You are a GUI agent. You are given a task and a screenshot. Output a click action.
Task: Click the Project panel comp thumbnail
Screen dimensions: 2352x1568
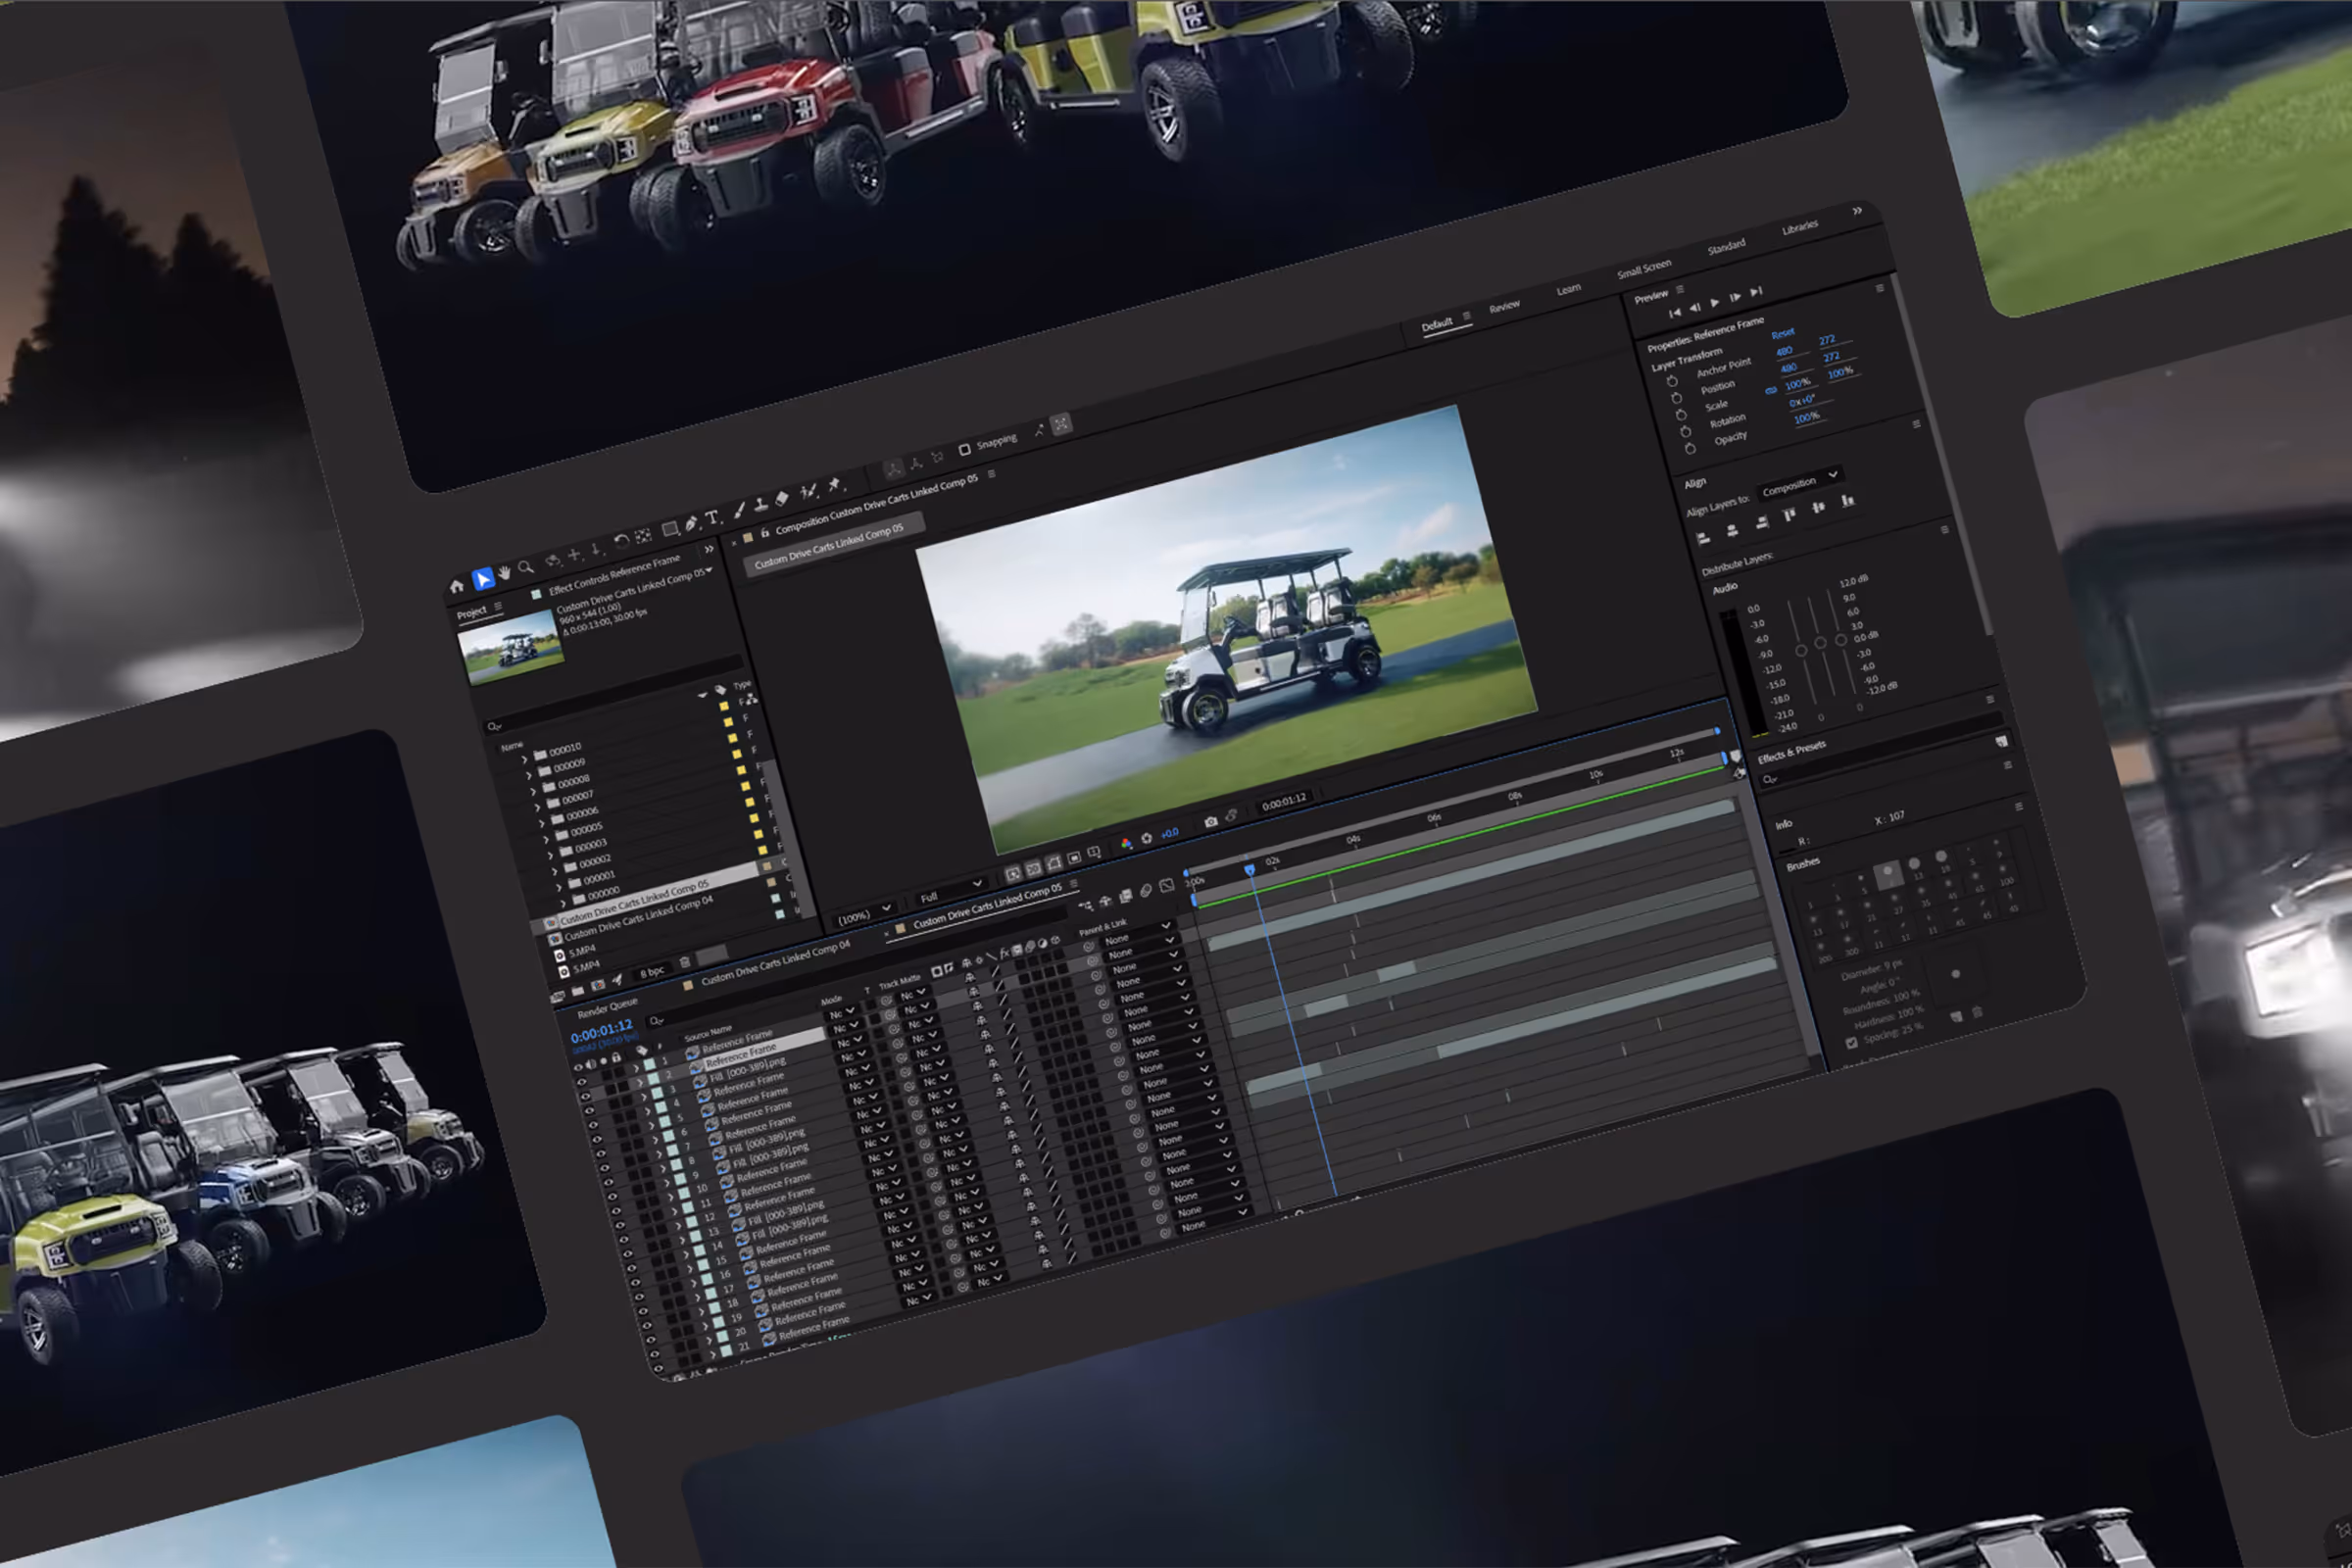pos(511,648)
